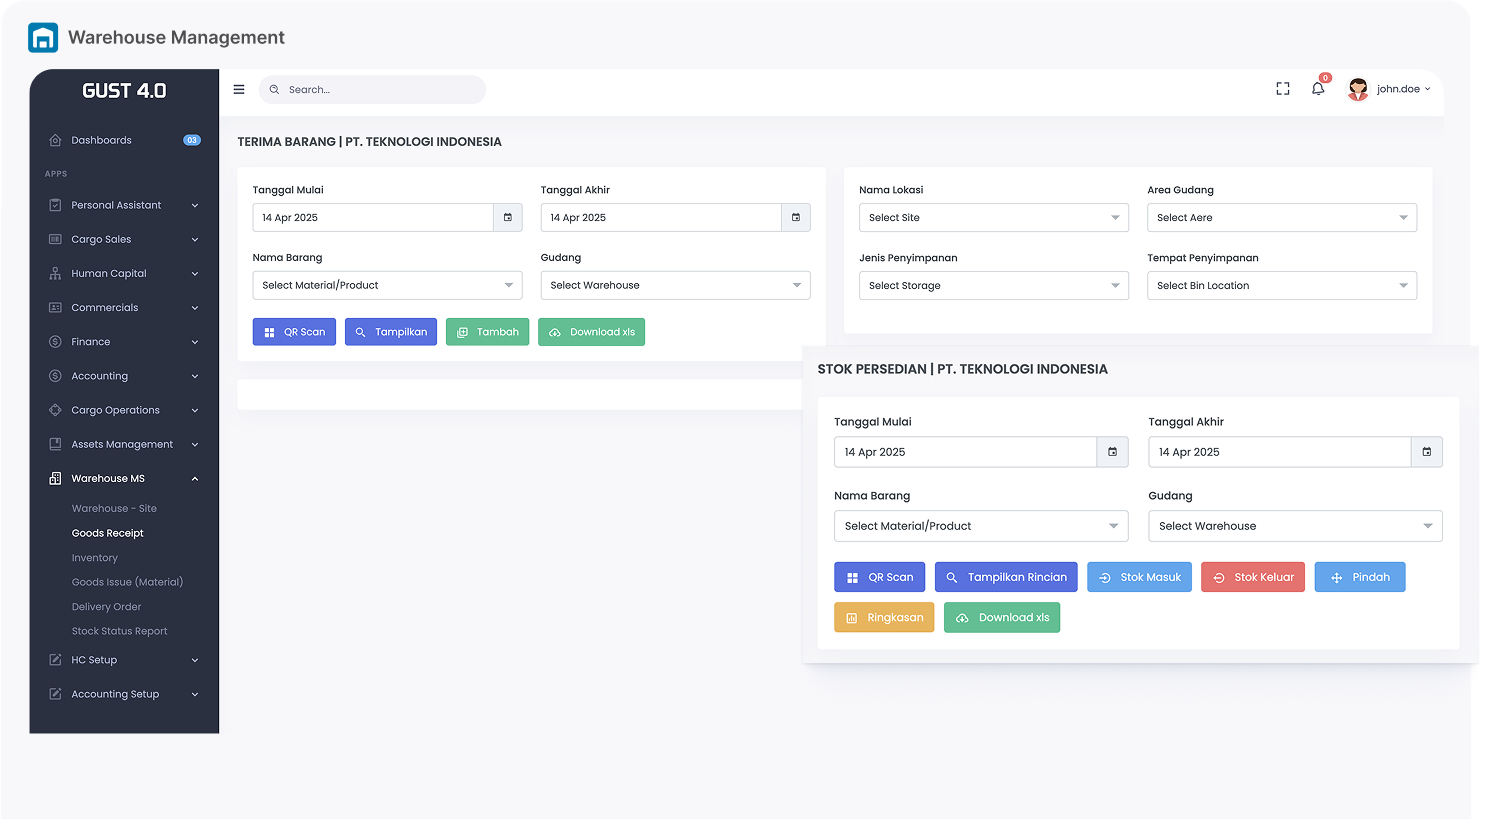Image resolution: width=1496 pixels, height=820 pixels.
Task: Click the Tambah button
Action: tap(487, 332)
